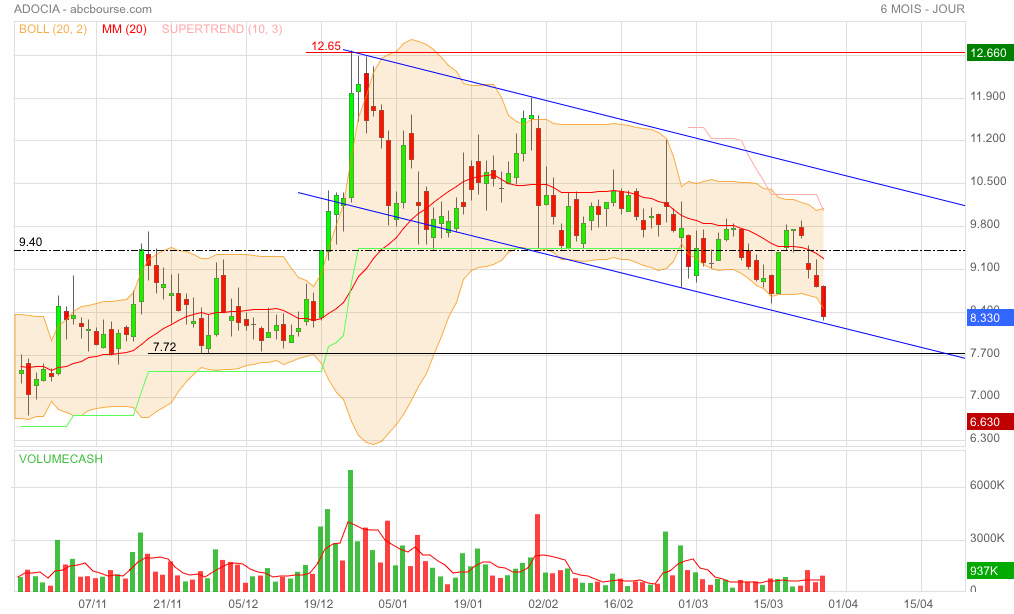Screen dimensions: 1014x614
Task: Click the 6.300 price axis value
Action: point(985,438)
